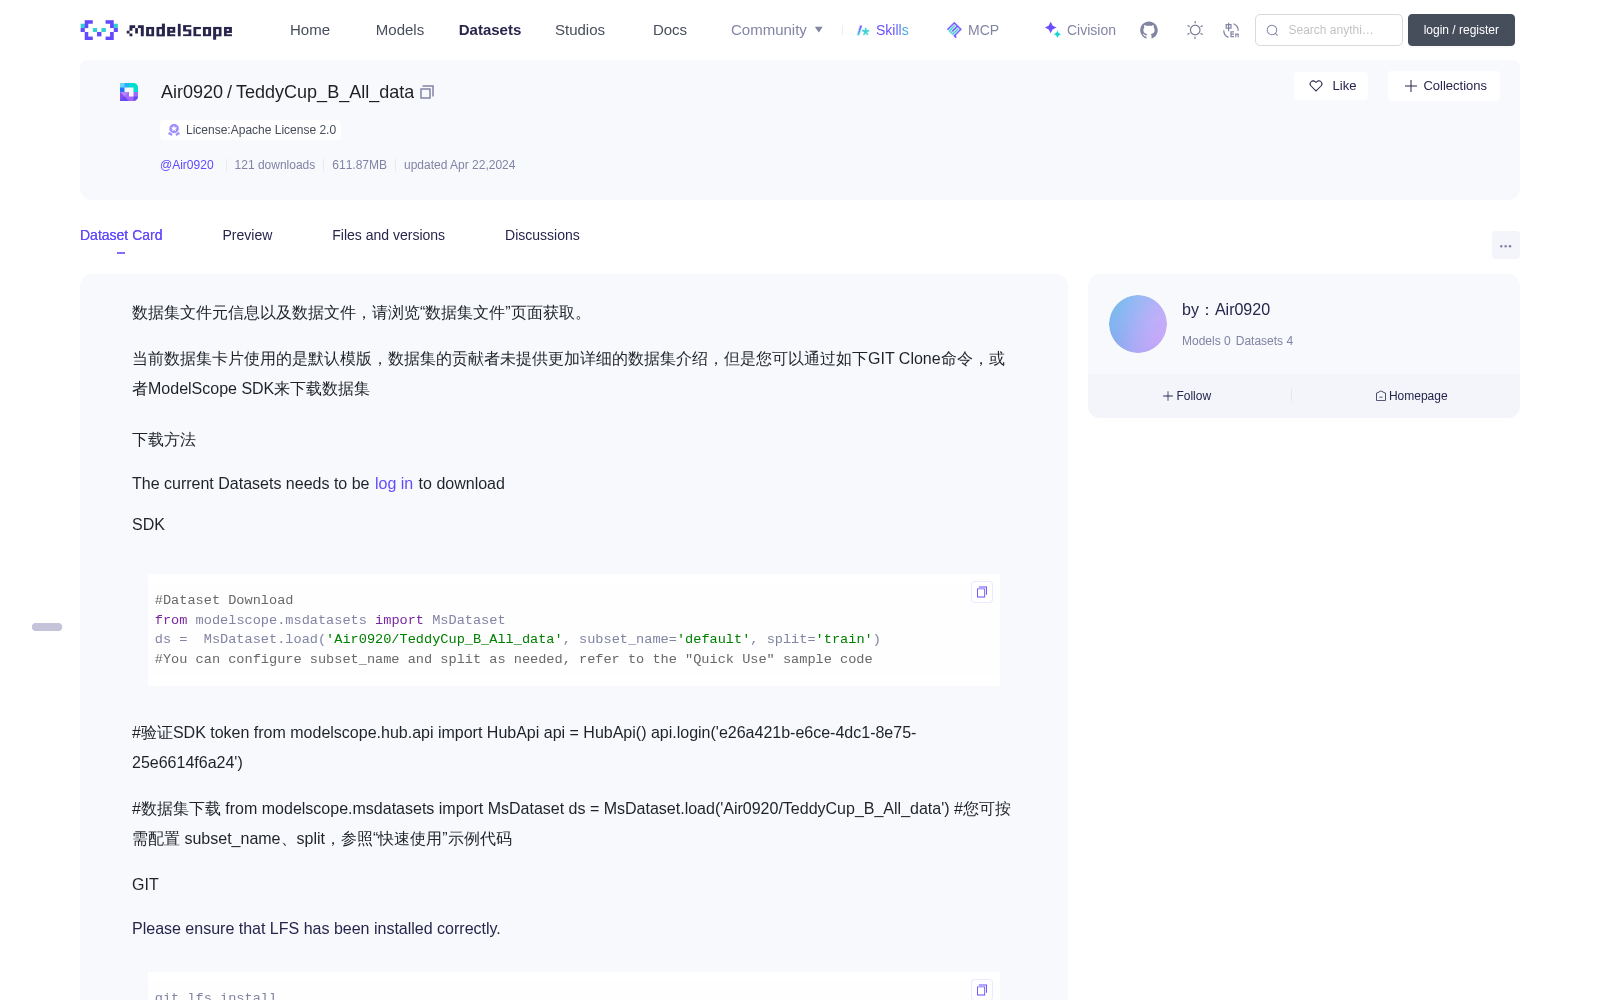This screenshot has width=1600, height=1000.
Task: Click 'License:Apache License 2.0' label
Action: point(261,130)
